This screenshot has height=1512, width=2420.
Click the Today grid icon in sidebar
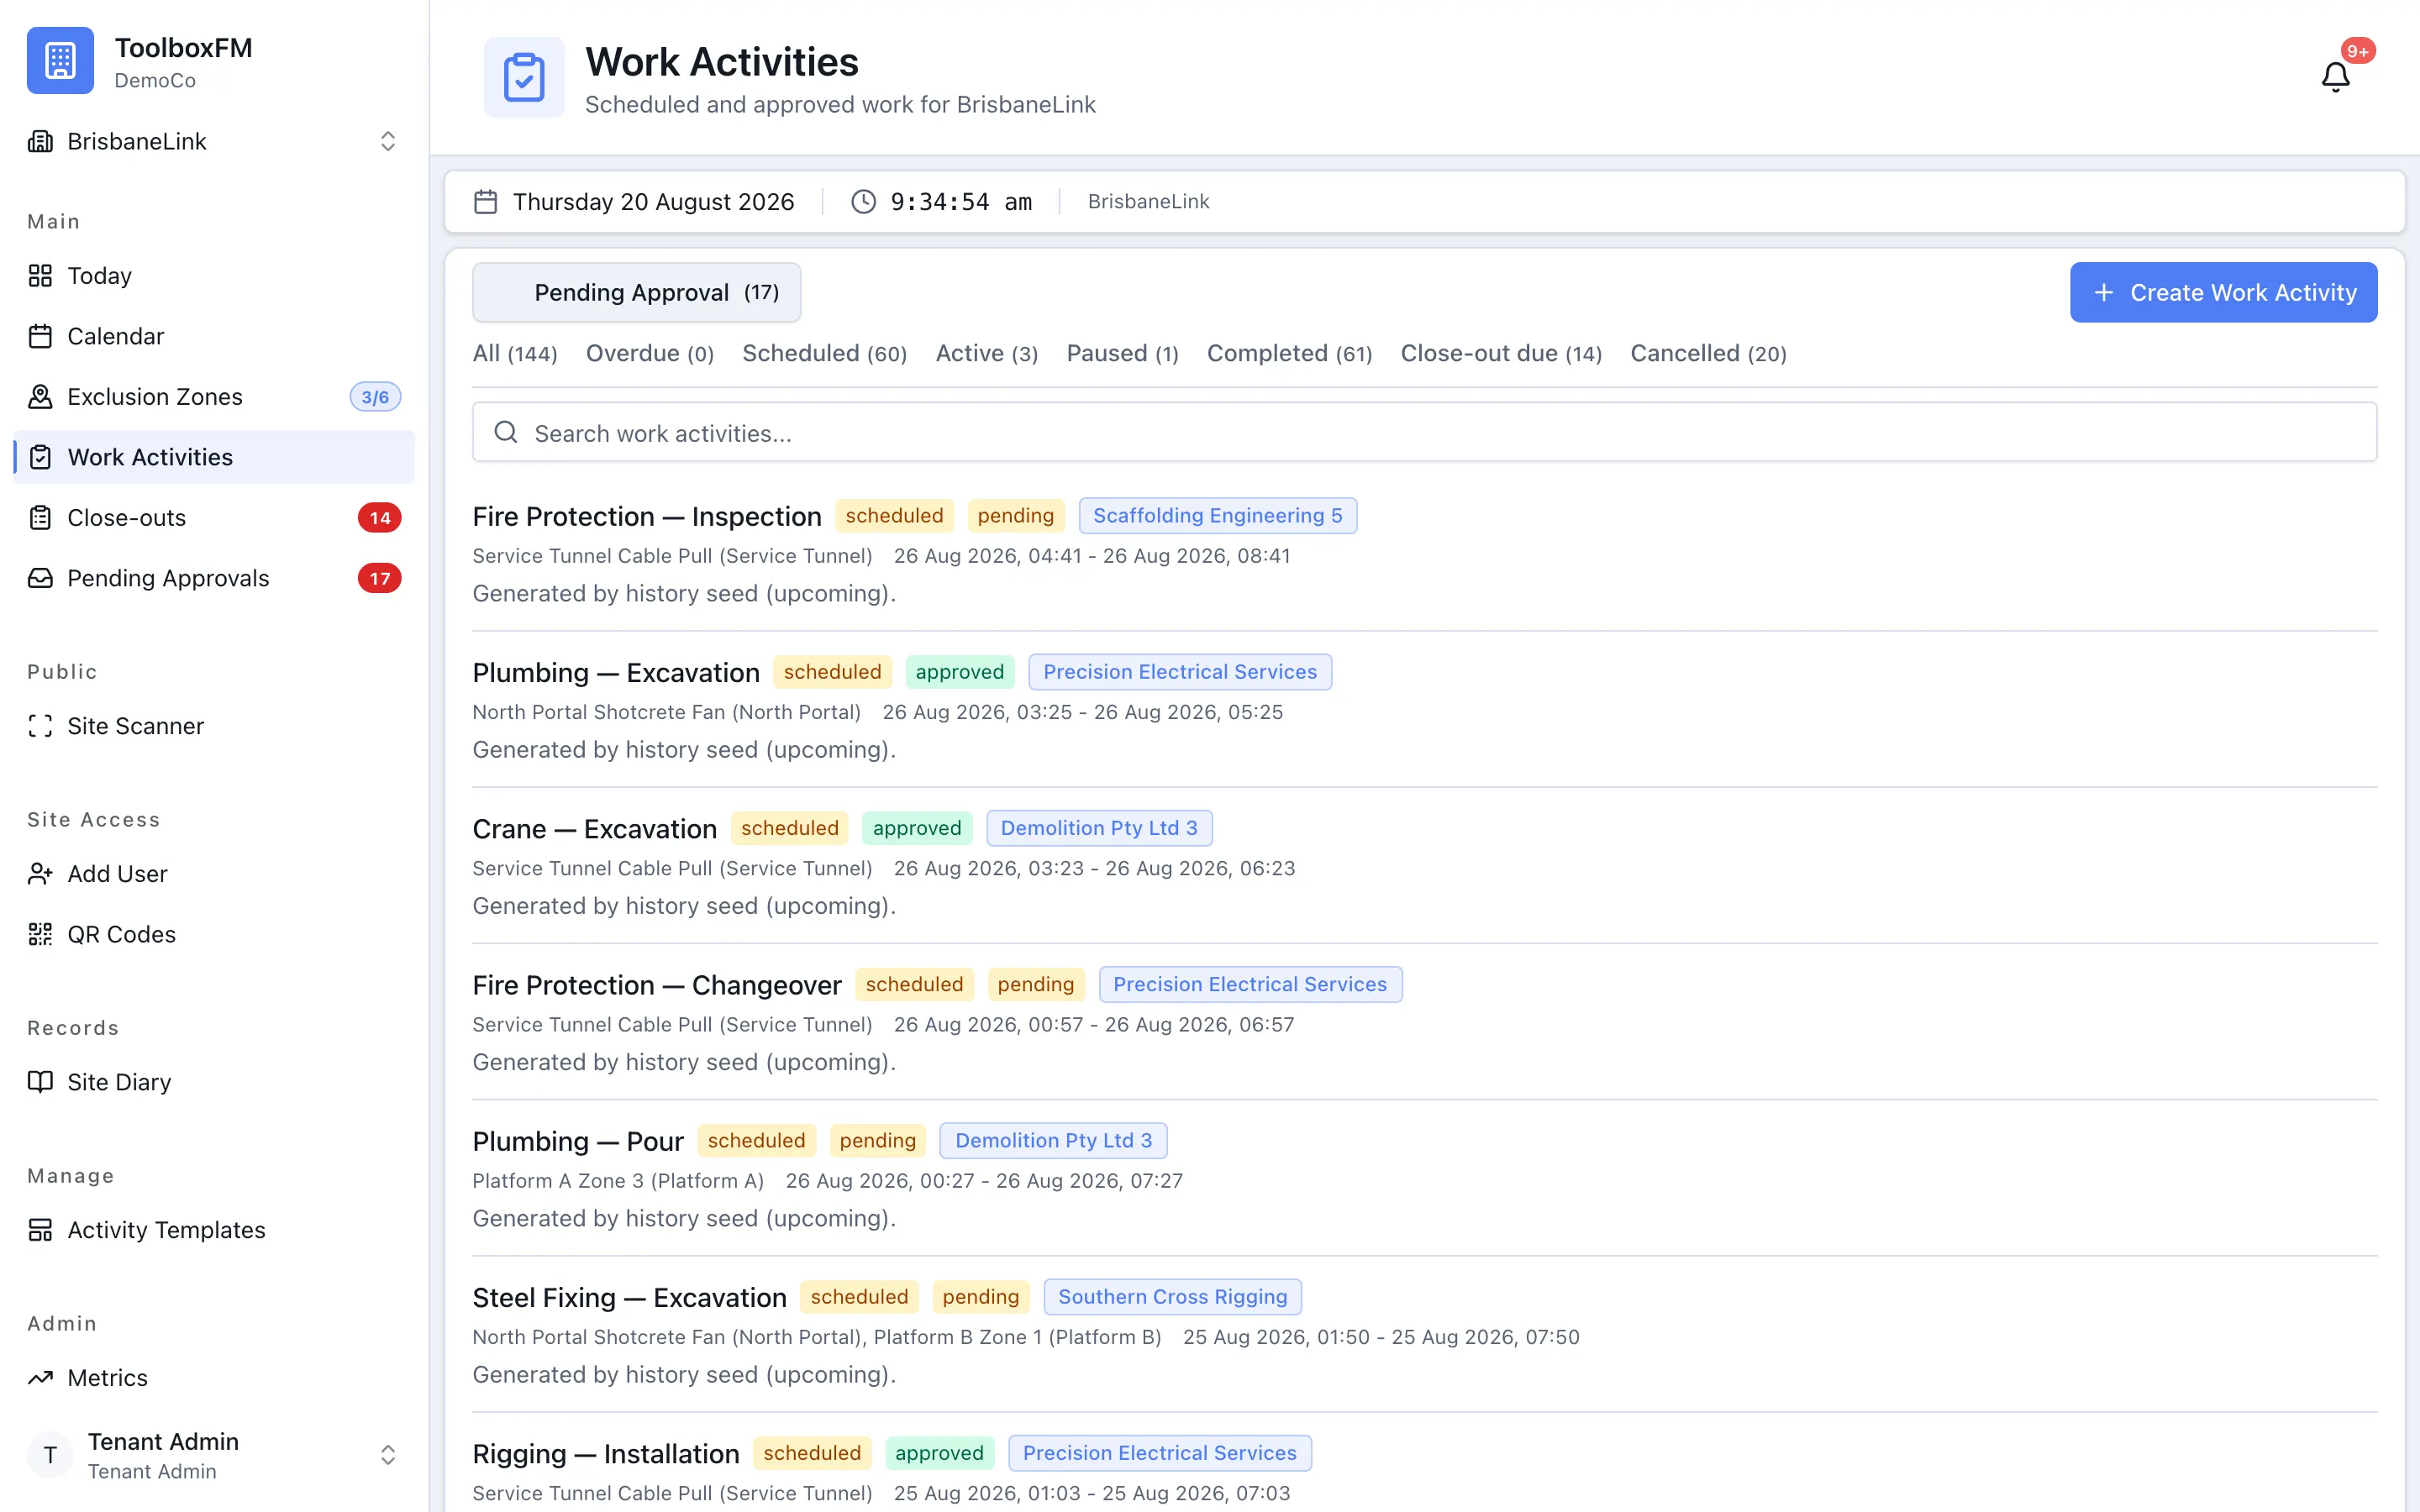(40, 276)
